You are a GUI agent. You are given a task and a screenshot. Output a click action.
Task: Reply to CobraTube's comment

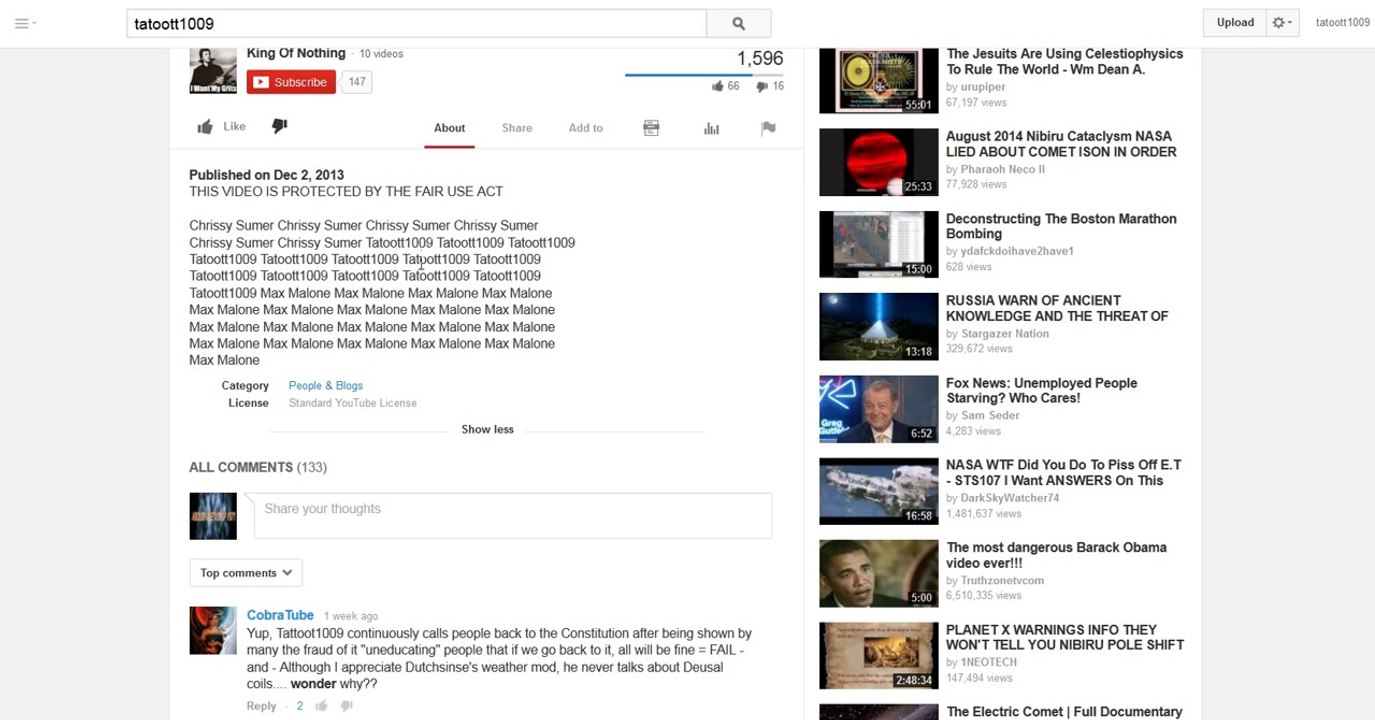pos(261,706)
